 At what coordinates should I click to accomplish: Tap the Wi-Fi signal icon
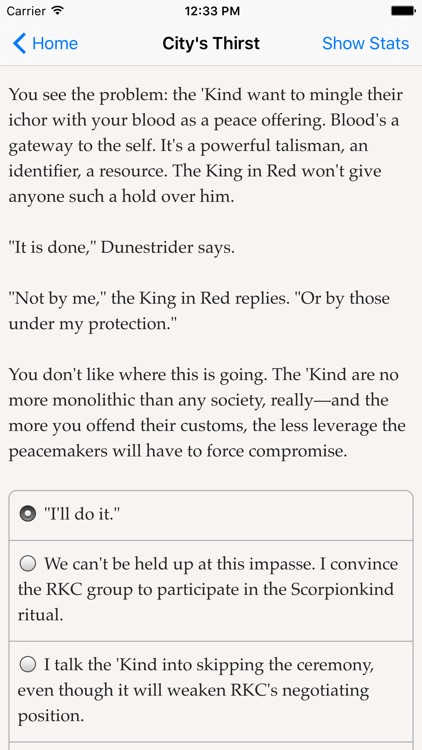tap(58, 11)
